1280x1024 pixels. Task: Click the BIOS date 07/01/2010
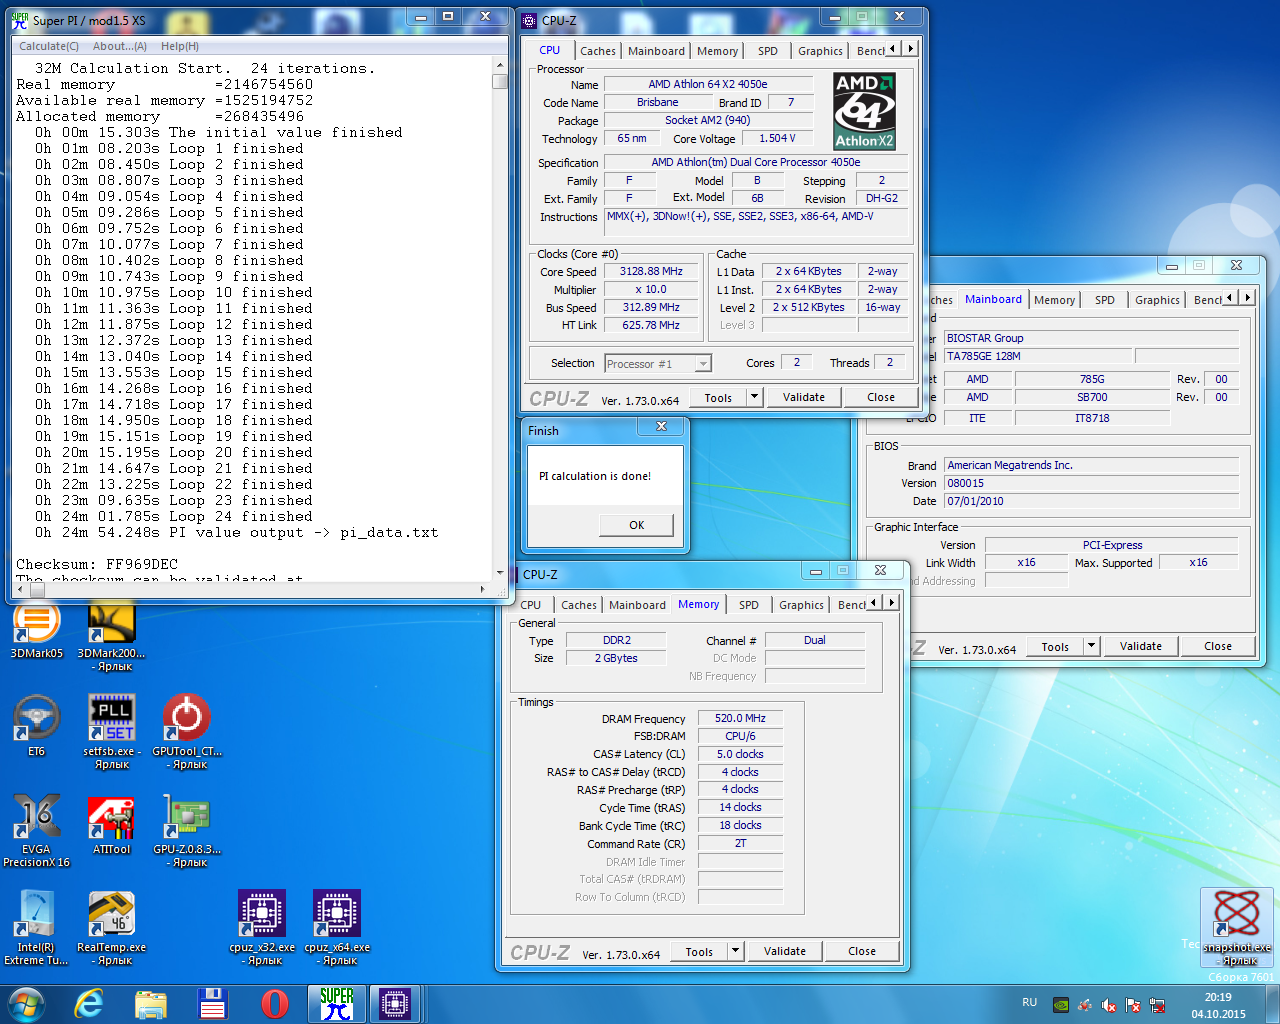click(x=1092, y=501)
